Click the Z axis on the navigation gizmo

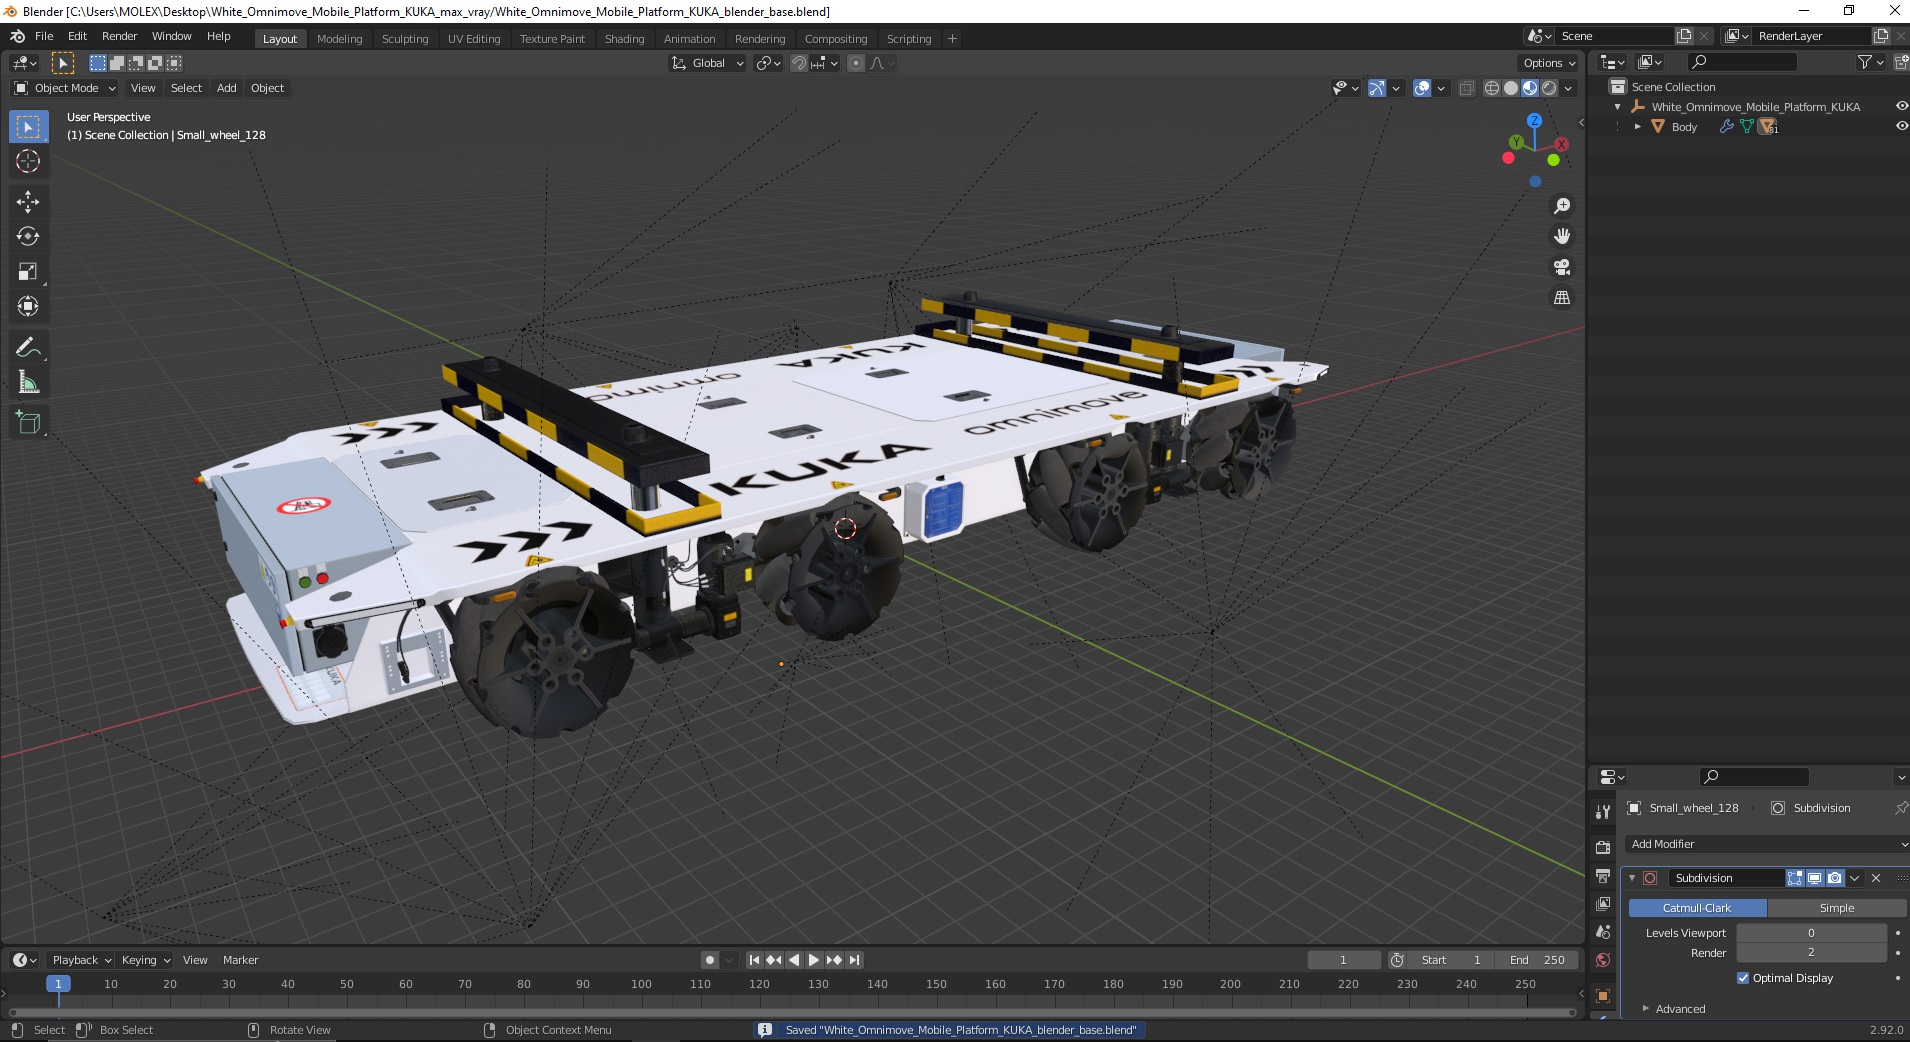click(1534, 120)
